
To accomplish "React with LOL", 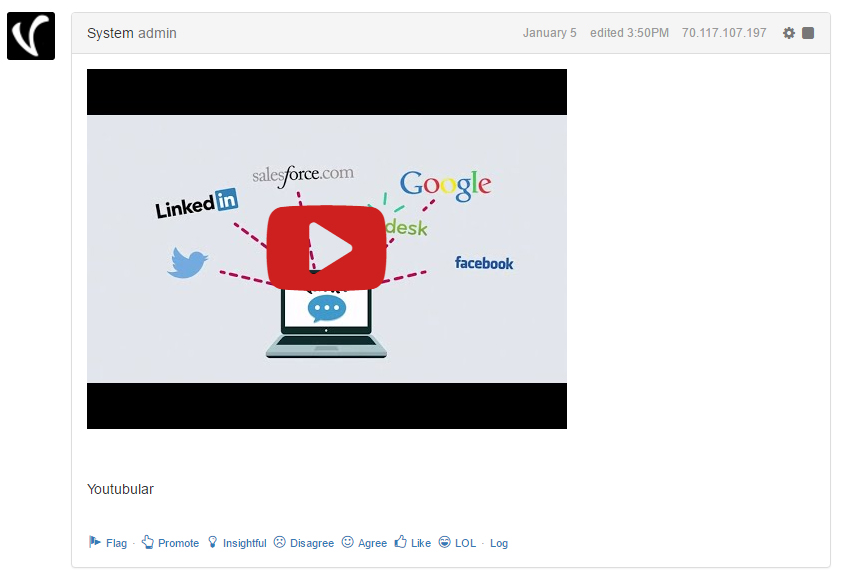I will coord(465,543).
